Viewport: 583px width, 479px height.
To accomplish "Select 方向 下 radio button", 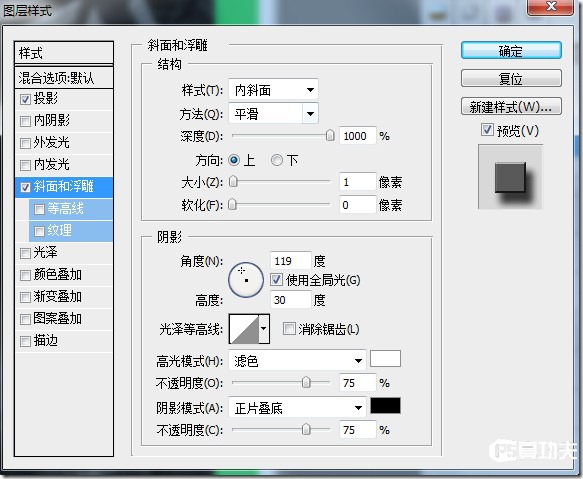I will (x=276, y=160).
